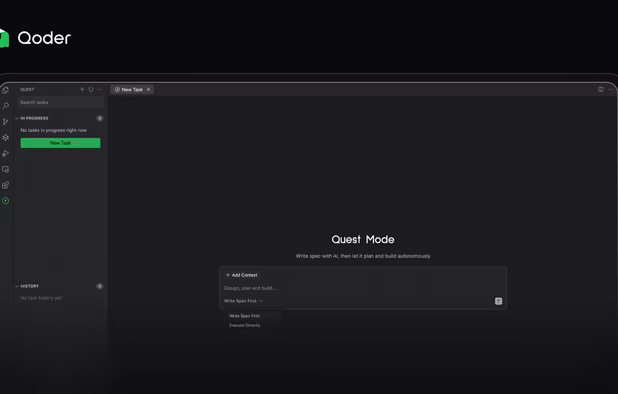
Task: Click the green New Task button
Action: [60, 143]
